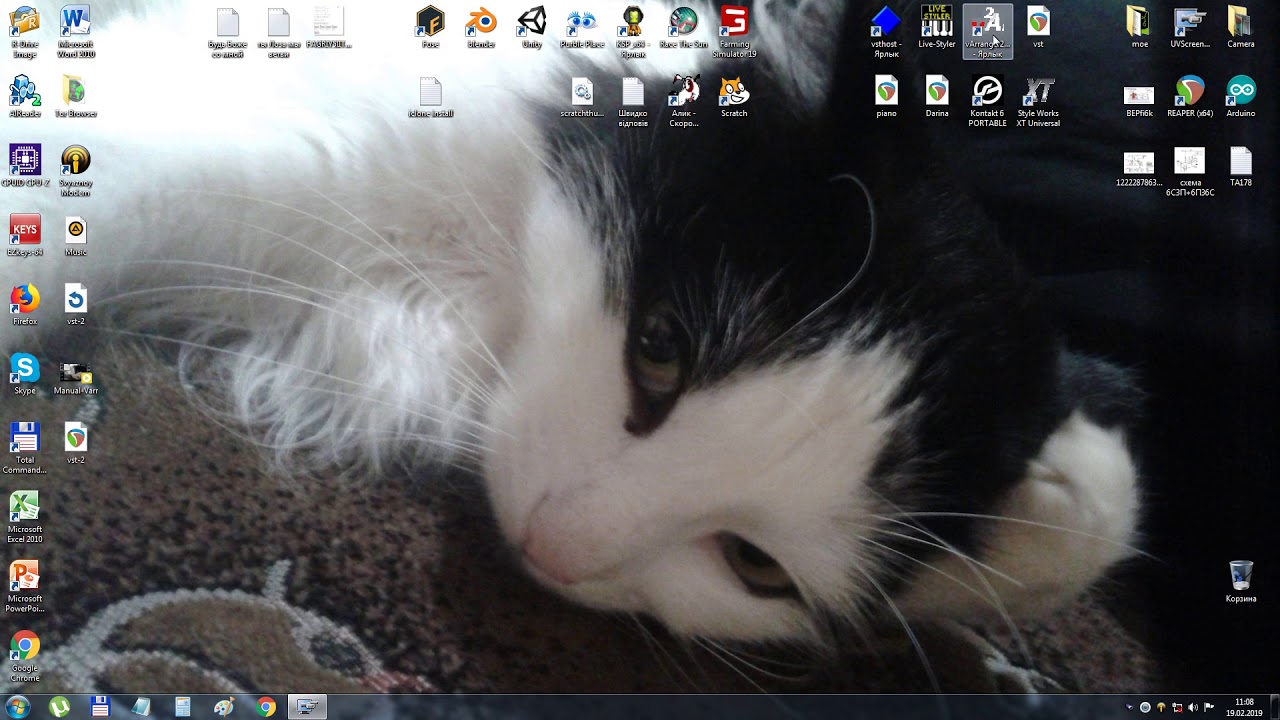1280x720 pixels.
Task: Click the active taskbar window button
Action: 307,707
